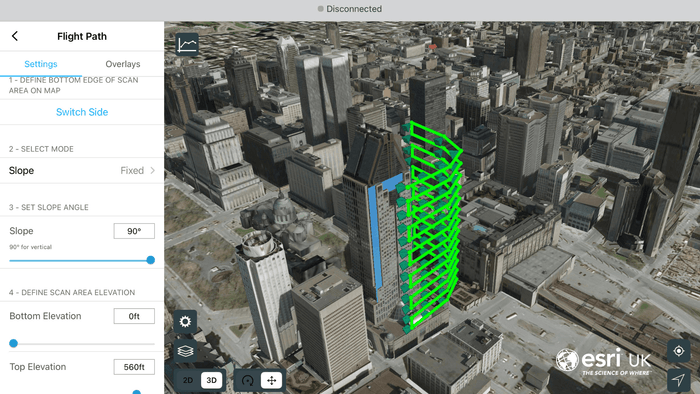Click the Slope angle slider handle
This screenshot has width=700, height=394.
click(151, 260)
